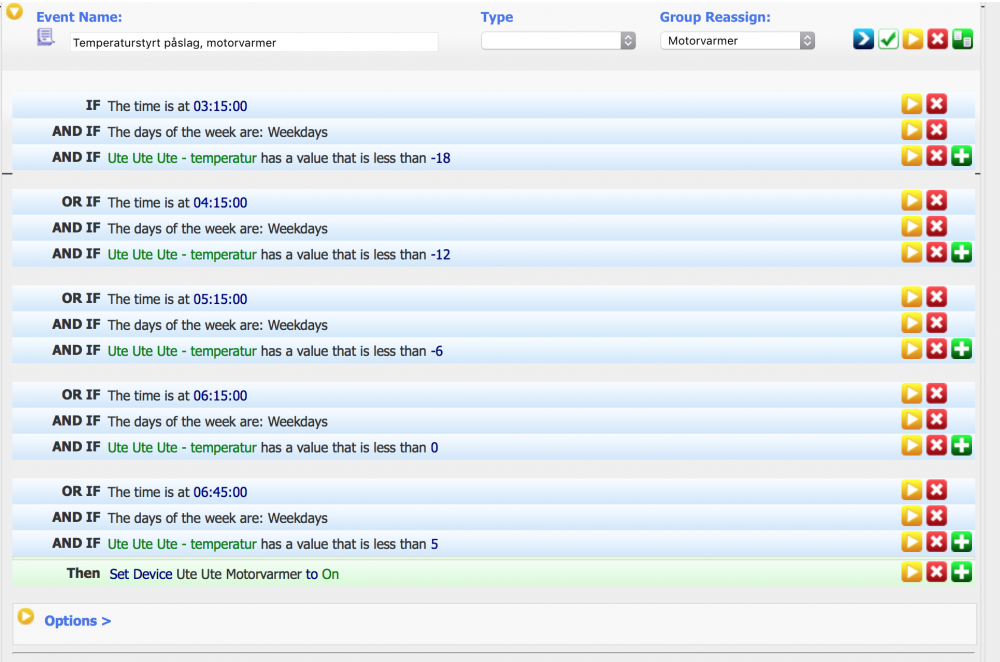This screenshot has width=1000, height=662.
Task: Click the Set Device link in the Then row
Action: (138, 573)
